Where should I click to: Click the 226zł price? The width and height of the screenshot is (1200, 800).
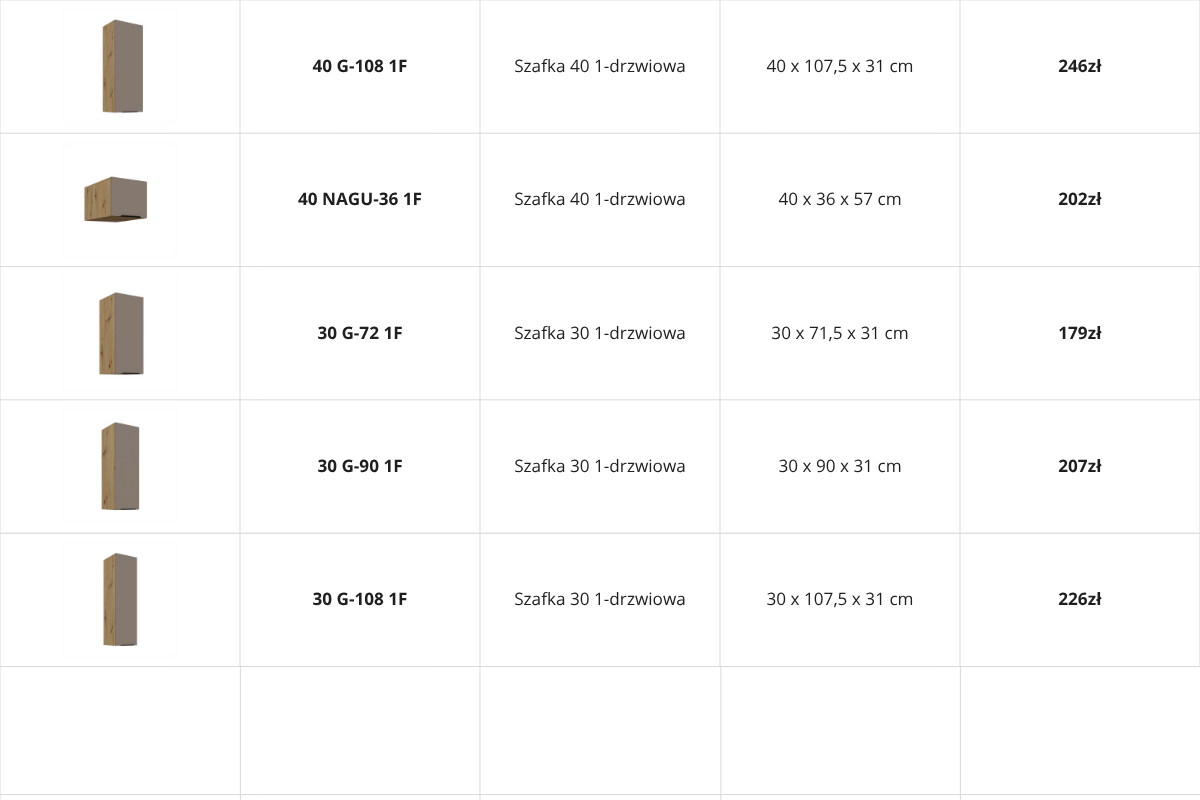[1080, 599]
